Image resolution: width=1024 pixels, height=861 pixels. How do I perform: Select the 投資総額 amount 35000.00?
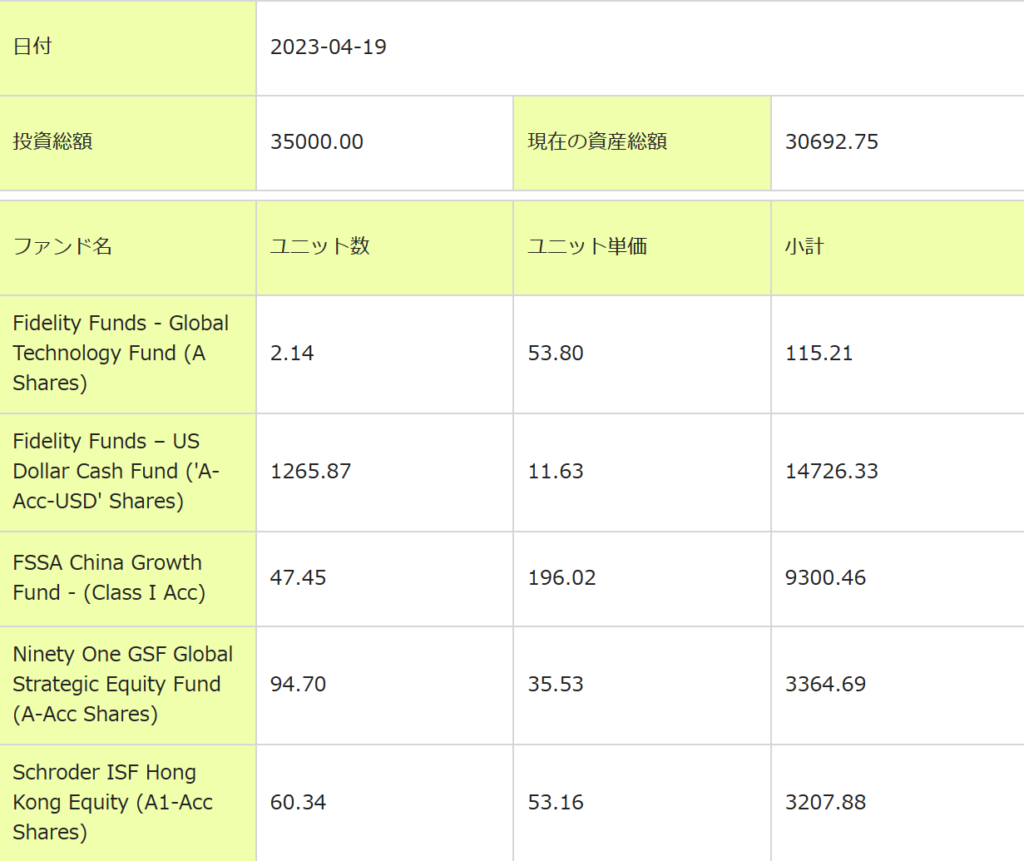point(317,142)
